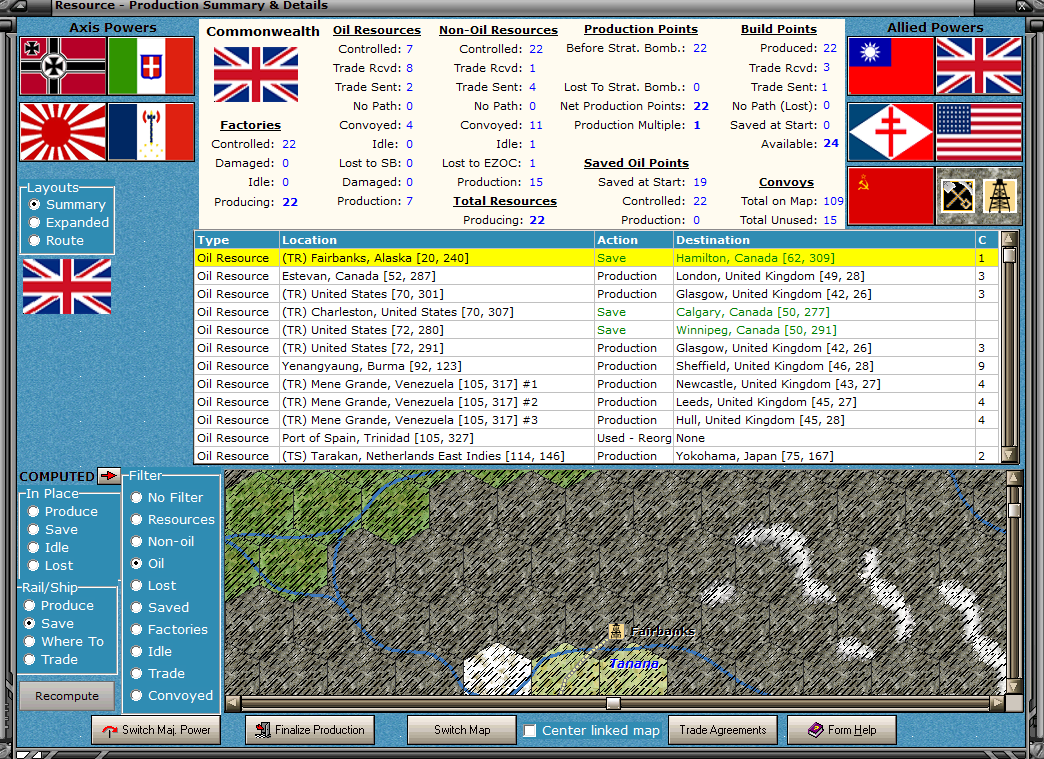Click Finalize Production button

310,730
